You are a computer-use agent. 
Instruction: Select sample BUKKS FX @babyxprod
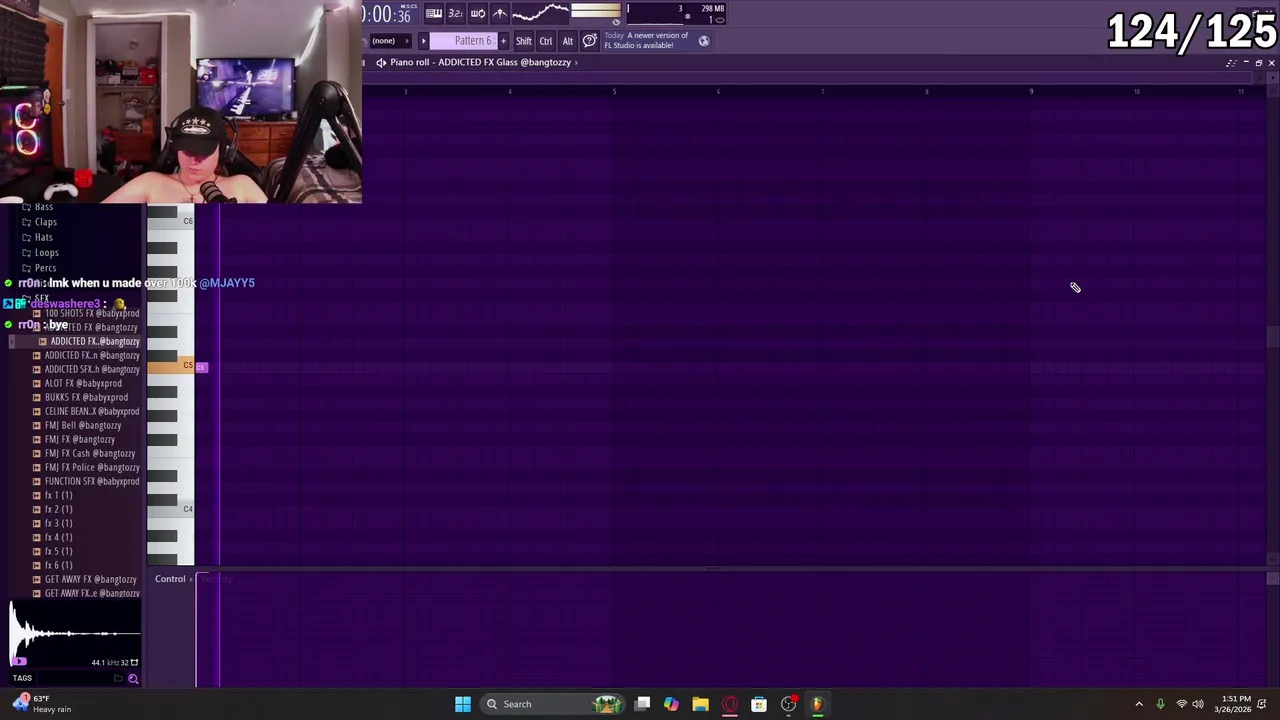(x=86, y=397)
